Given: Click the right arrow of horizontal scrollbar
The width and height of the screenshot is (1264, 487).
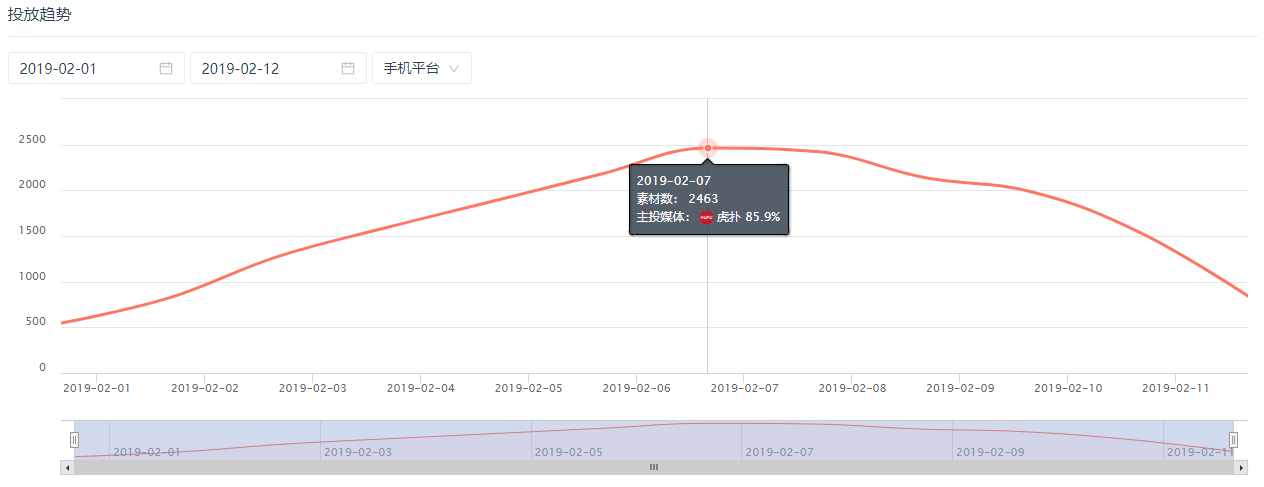Looking at the screenshot, I should [x=1242, y=467].
